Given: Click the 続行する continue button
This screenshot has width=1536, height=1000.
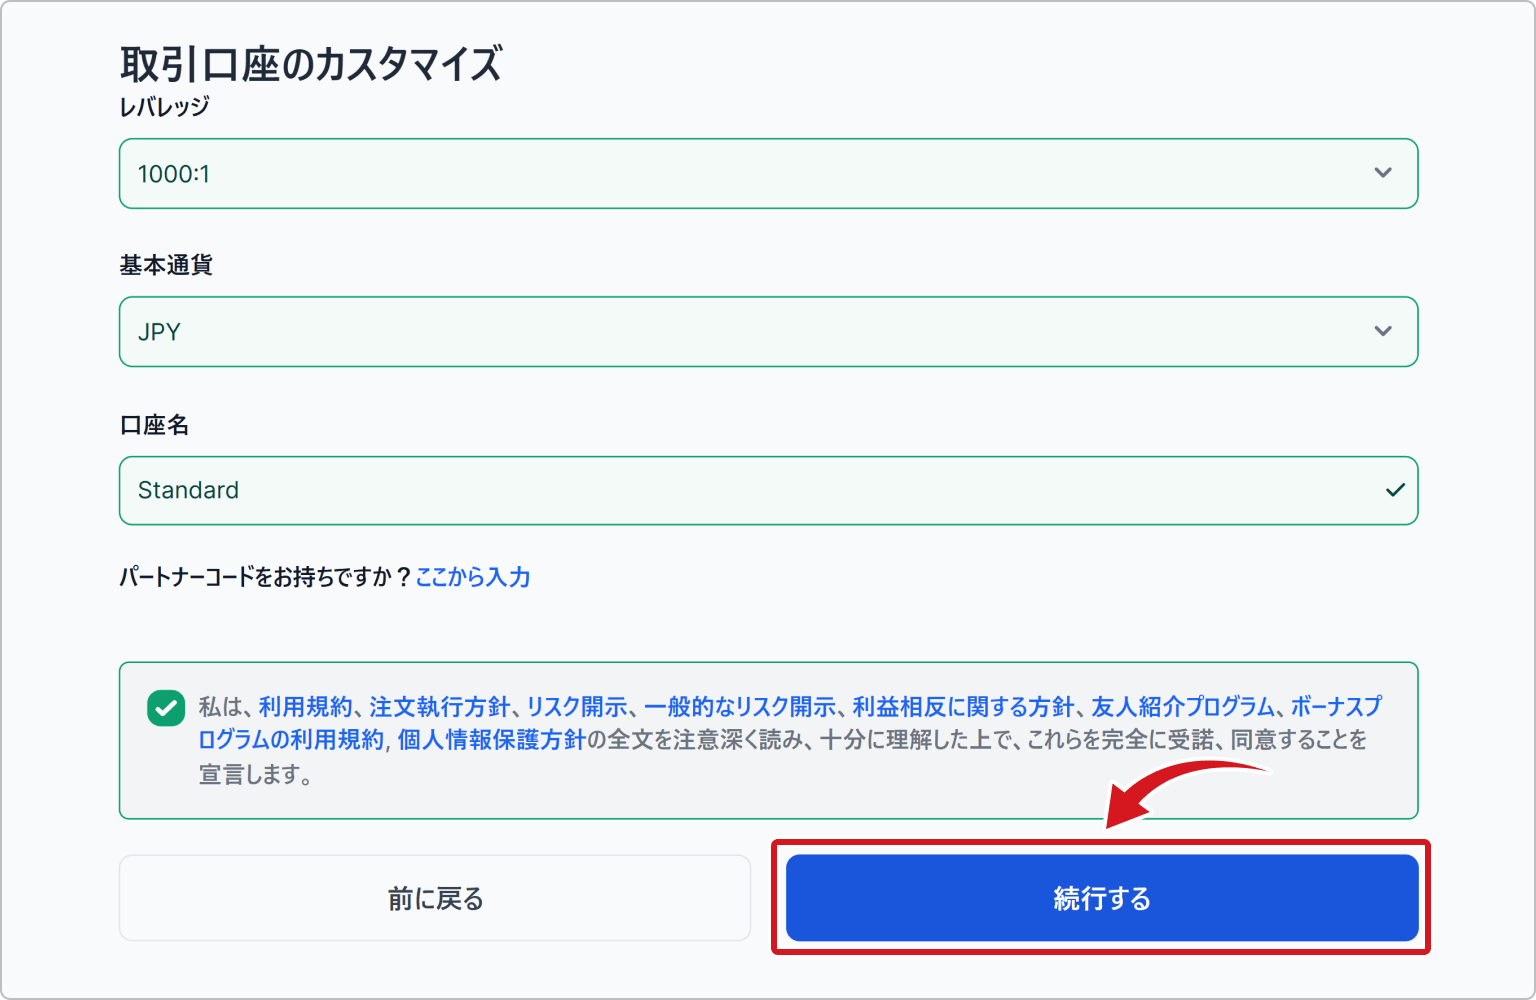Looking at the screenshot, I should (x=1101, y=898).
